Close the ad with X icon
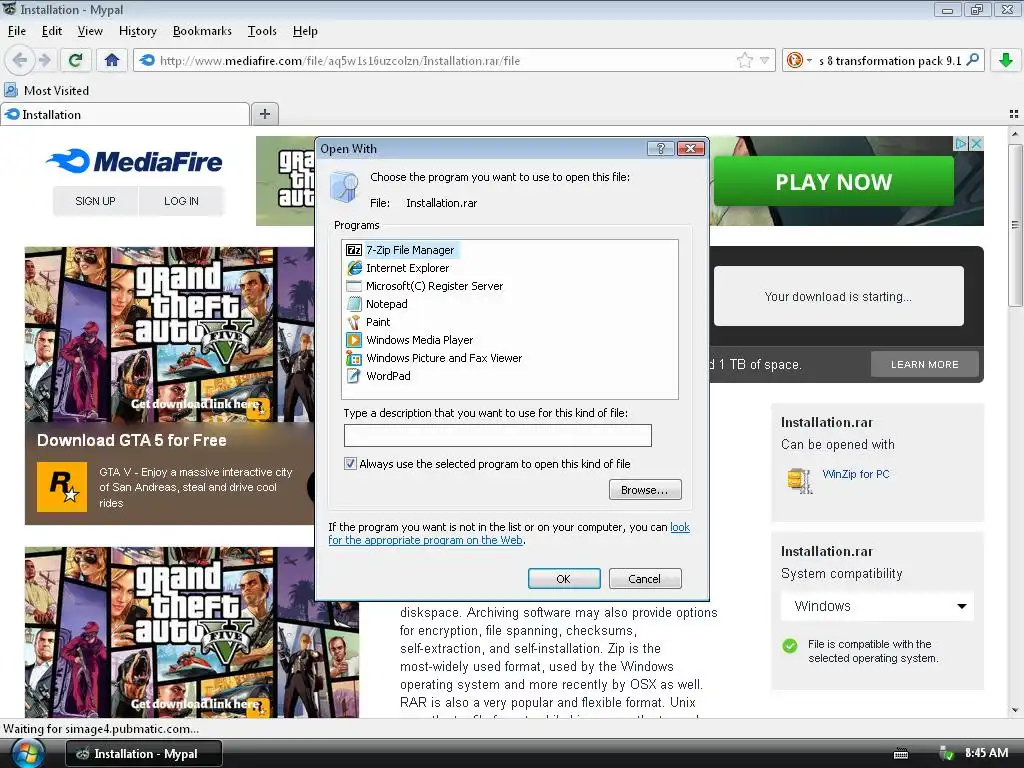This screenshot has height=768, width=1024. click(x=976, y=143)
